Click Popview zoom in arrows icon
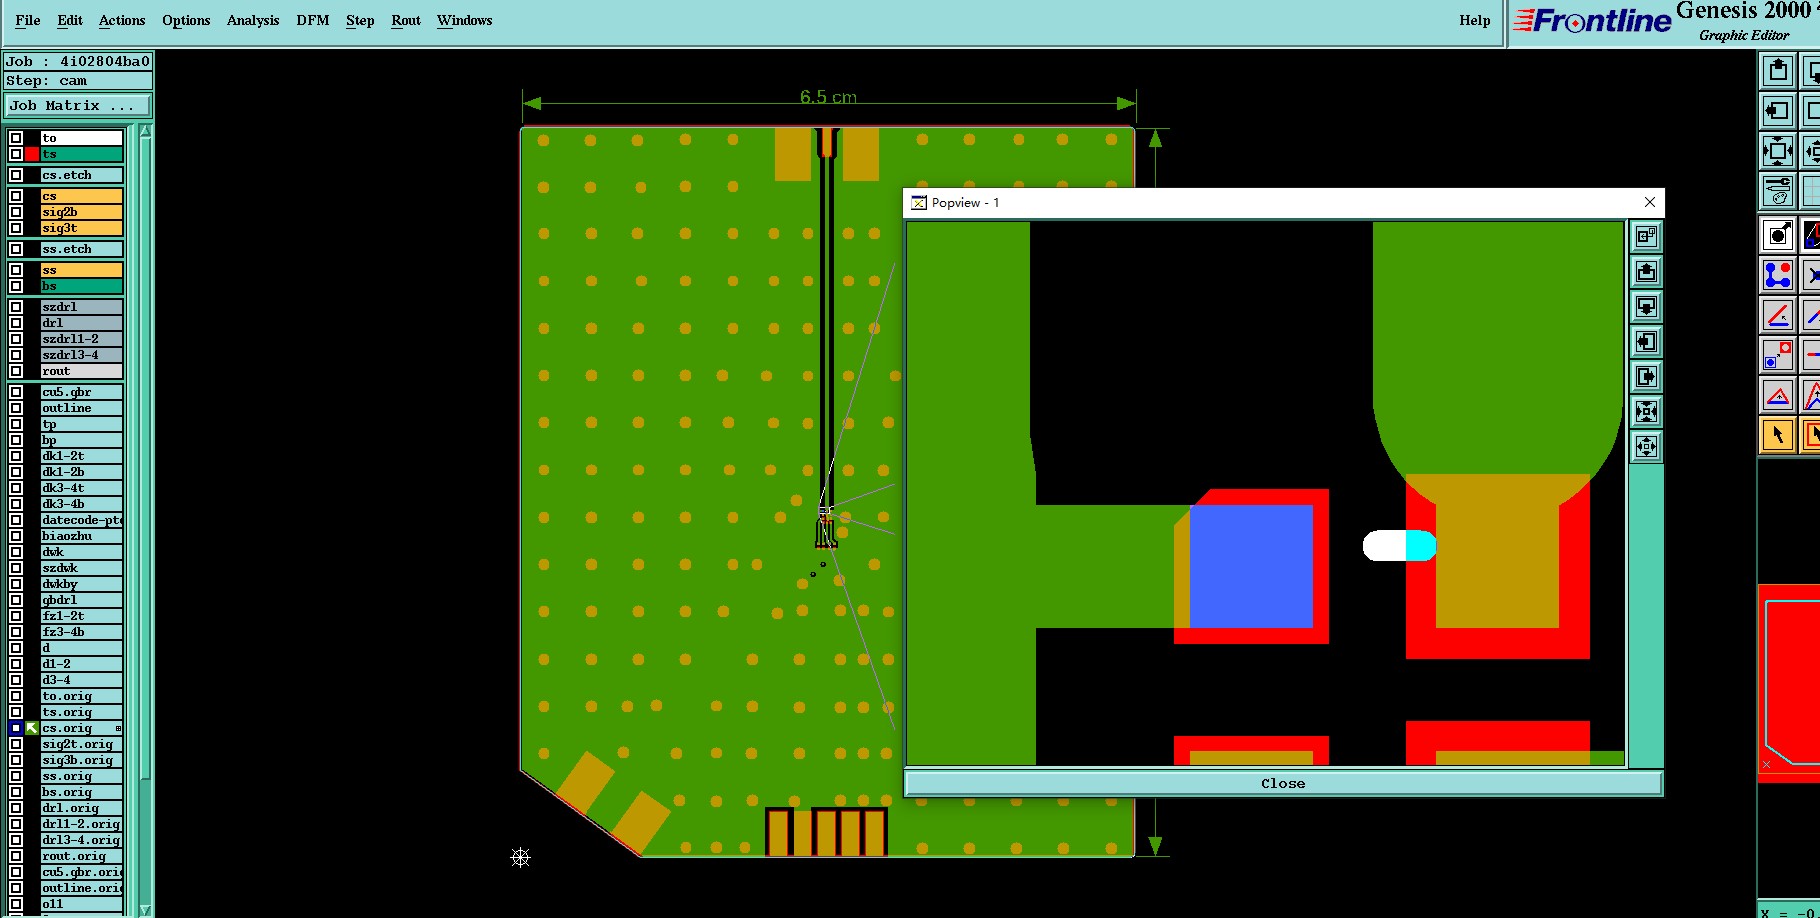Viewport: 1820px width, 918px height. (x=1646, y=412)
